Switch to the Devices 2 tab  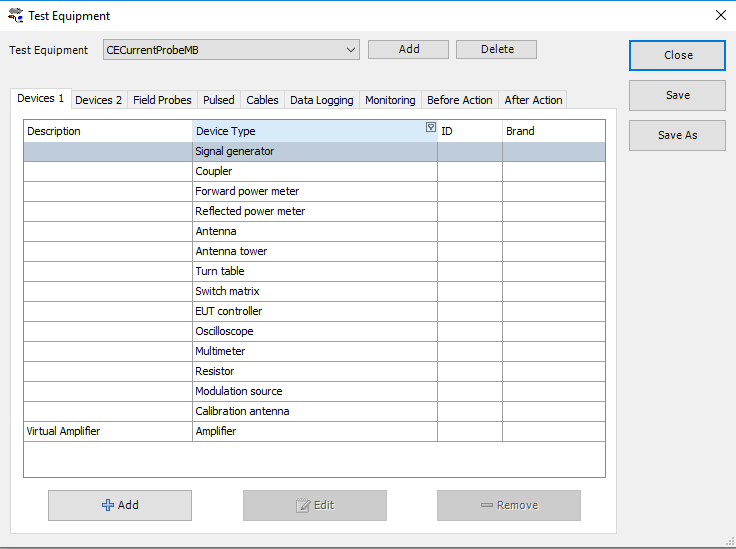click(99, 100)
